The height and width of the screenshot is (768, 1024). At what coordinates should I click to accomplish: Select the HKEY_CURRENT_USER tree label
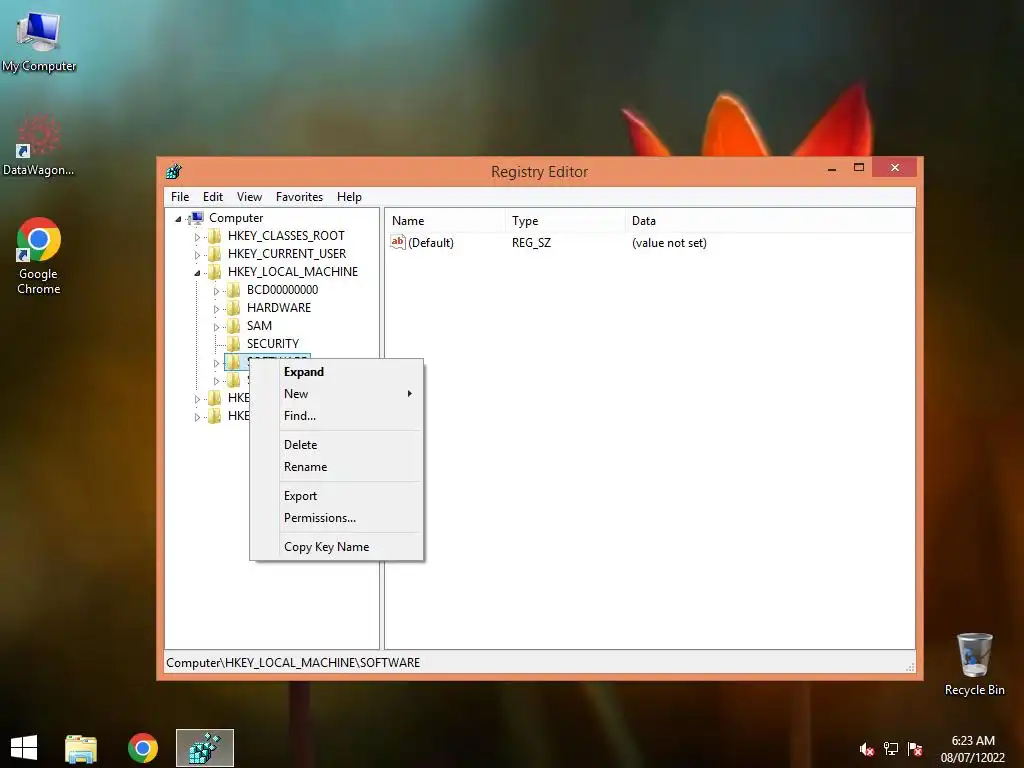tap(287, 253)
